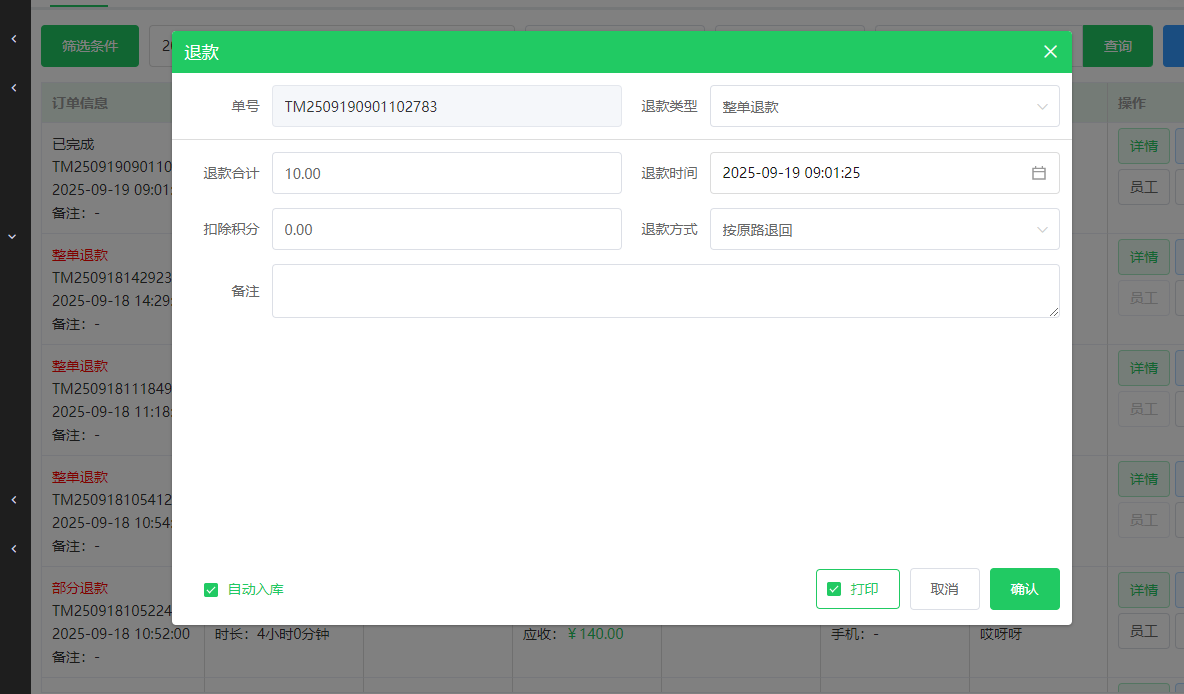1184x694 pixels.
Task: Click the chevron arrow of 退款类型 selector
Action: coord(1042,107)
